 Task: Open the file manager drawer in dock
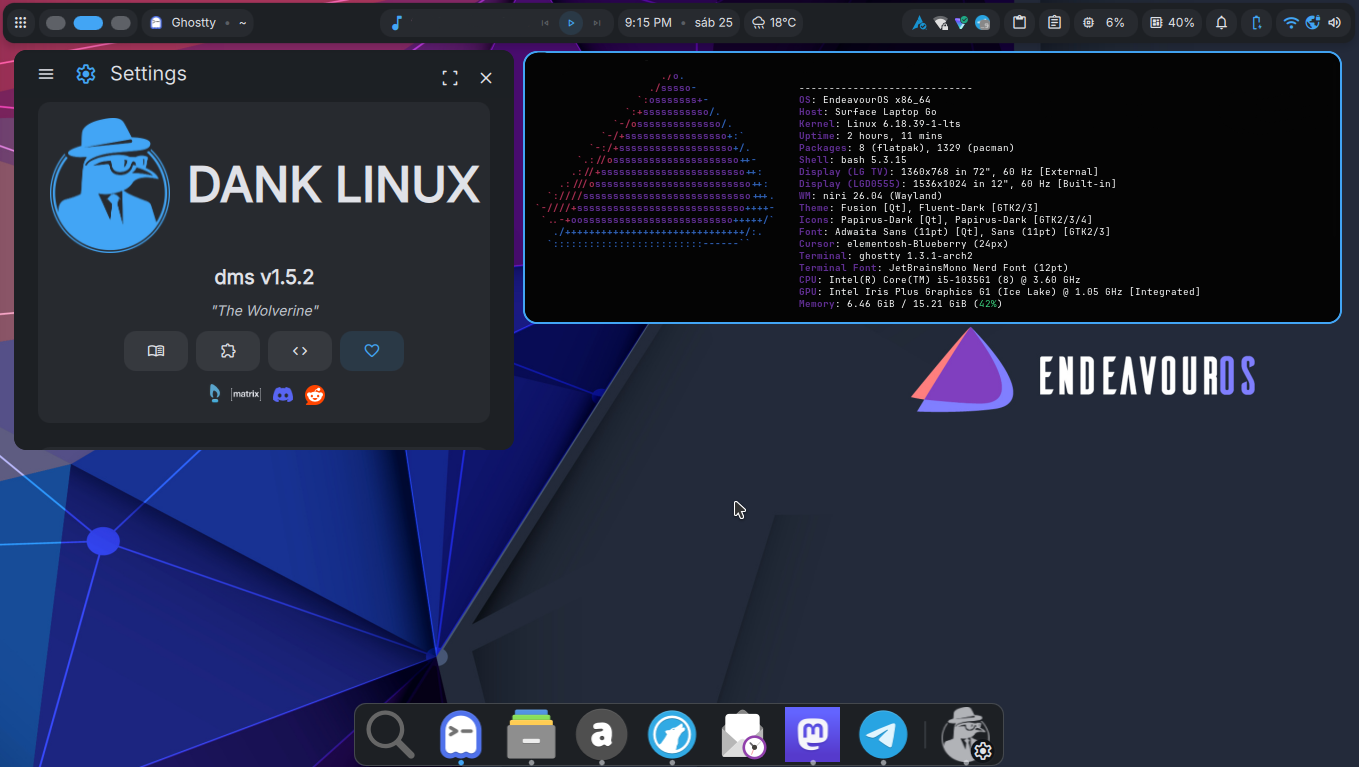coord(531,735)
